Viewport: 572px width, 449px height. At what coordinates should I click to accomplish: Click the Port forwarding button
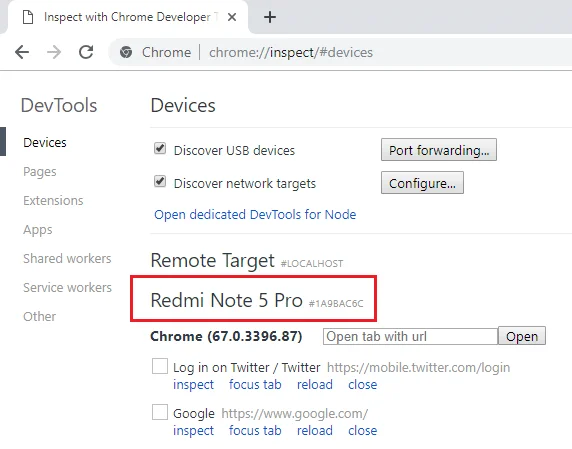pyautogui.click(x=439, y=150)
